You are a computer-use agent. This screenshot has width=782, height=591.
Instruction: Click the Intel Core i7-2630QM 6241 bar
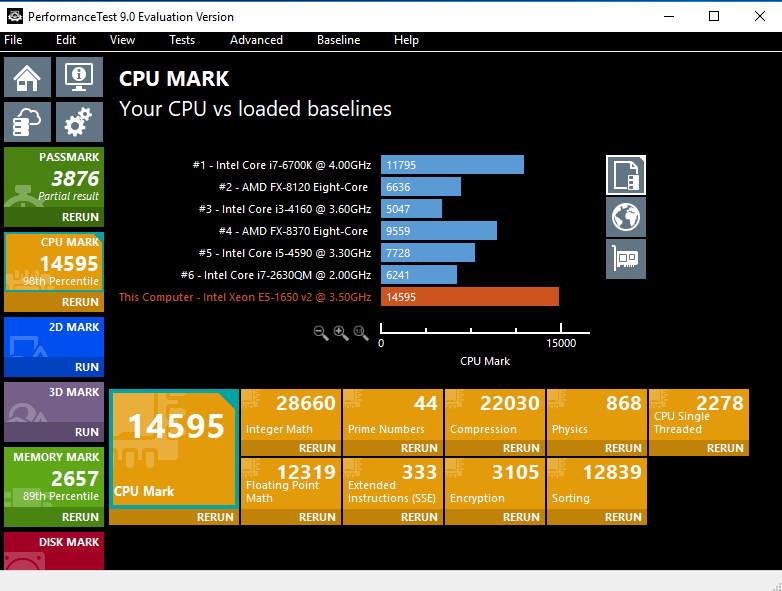click(419, 275)
